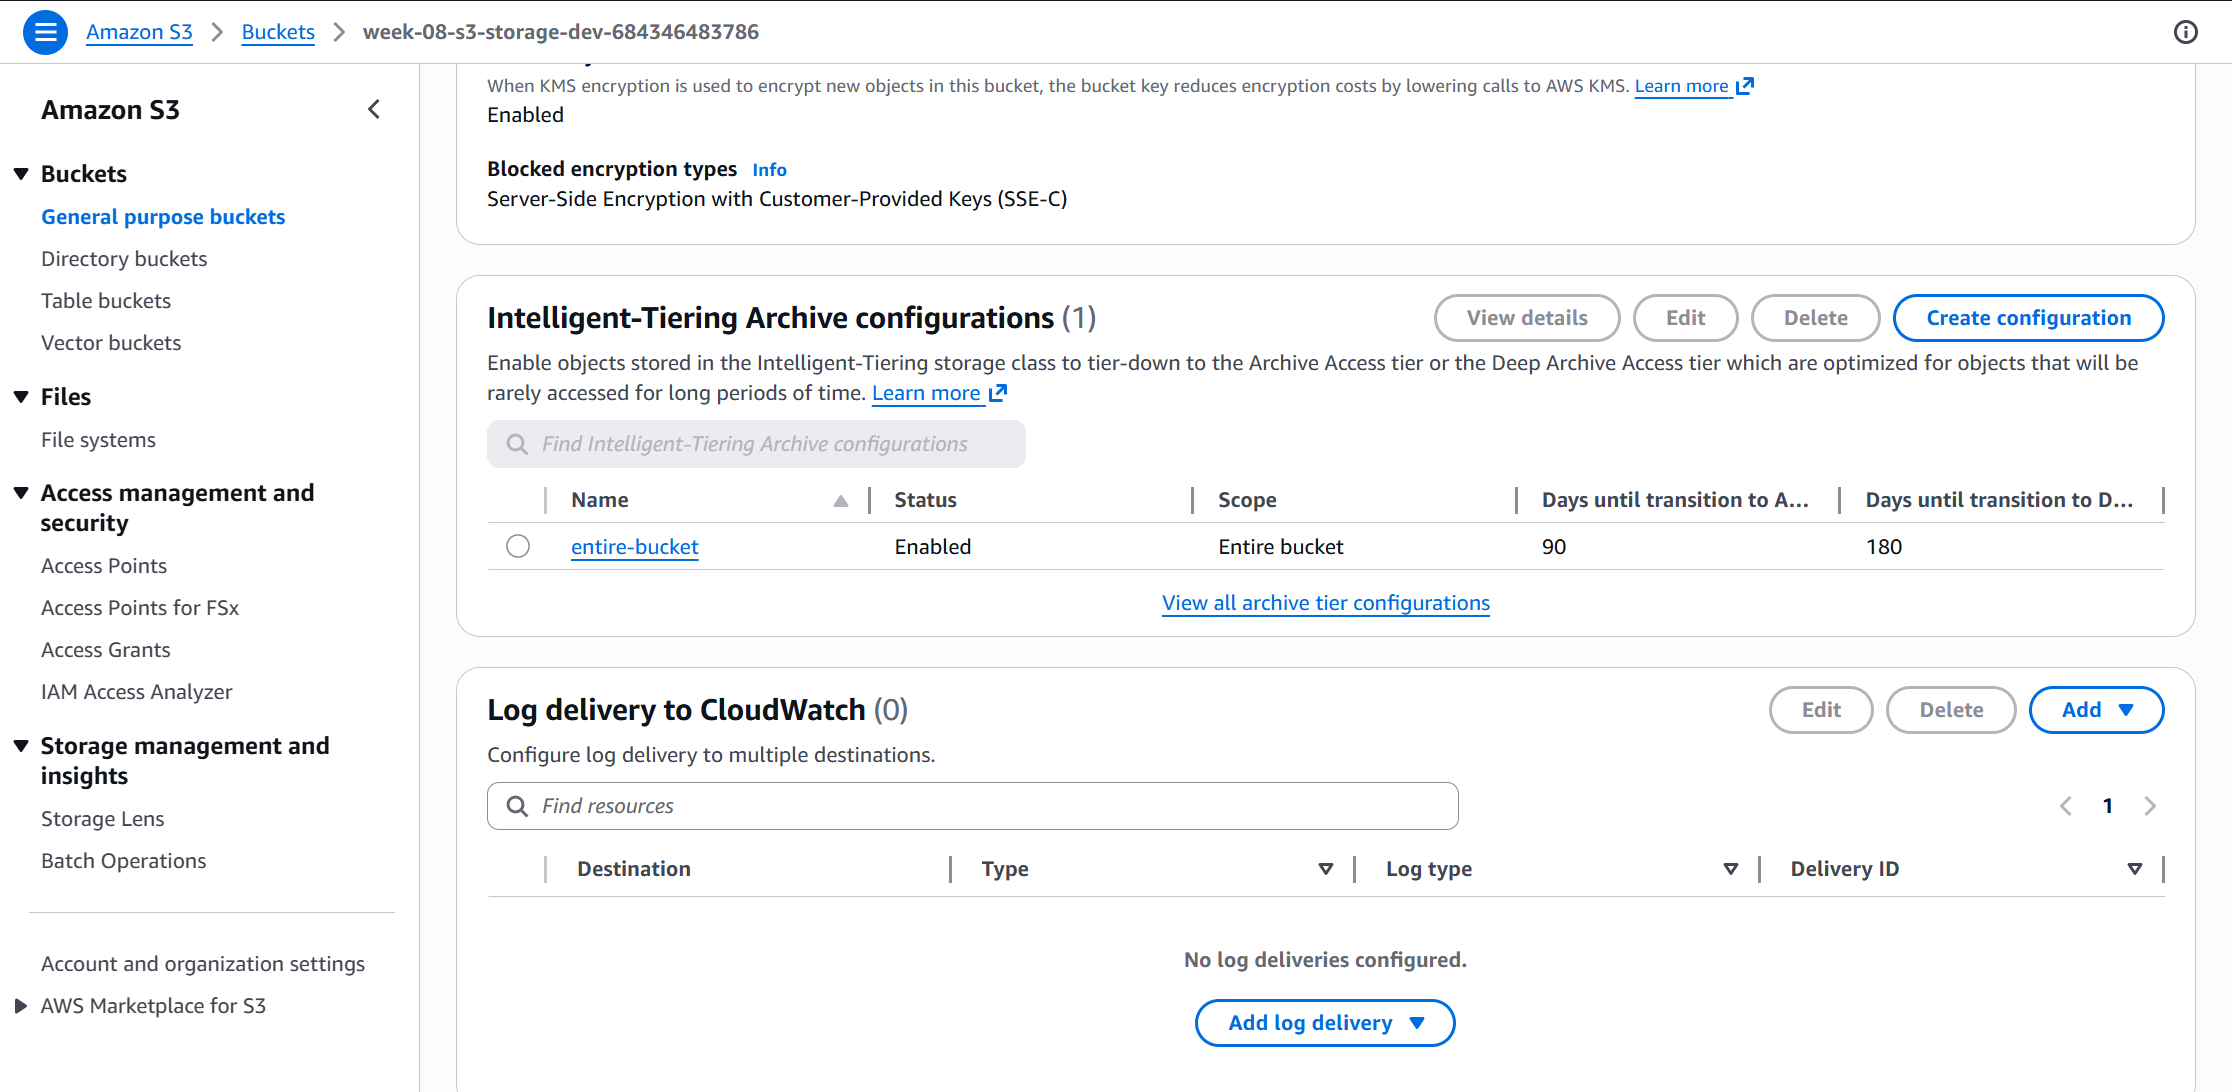
Task: Collapse Access management and security section
Action: [x=21, y=493]
